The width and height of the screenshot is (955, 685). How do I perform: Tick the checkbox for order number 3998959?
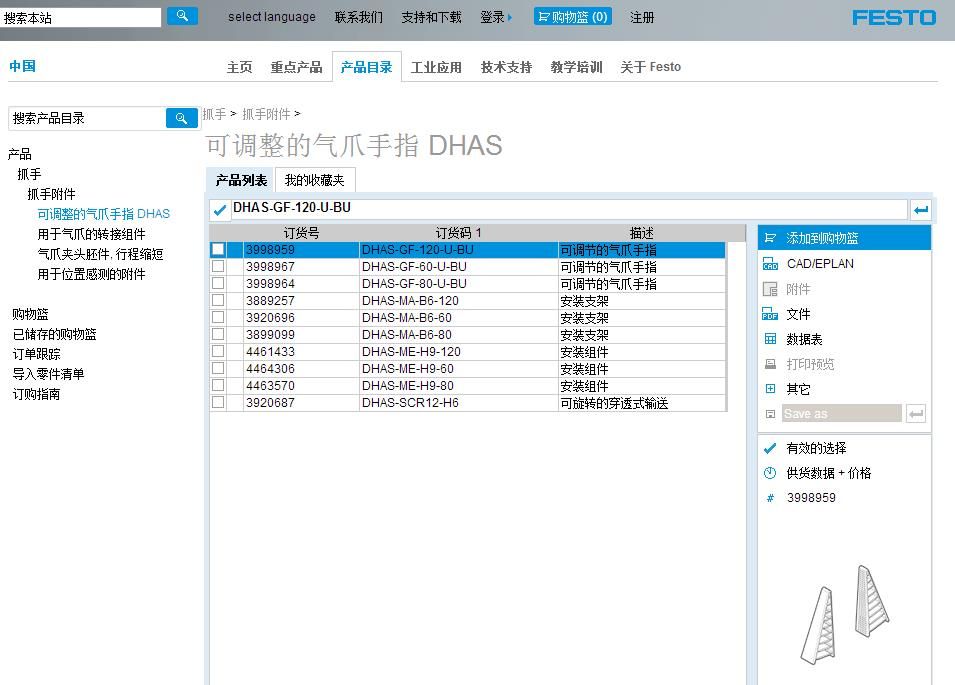218,250
